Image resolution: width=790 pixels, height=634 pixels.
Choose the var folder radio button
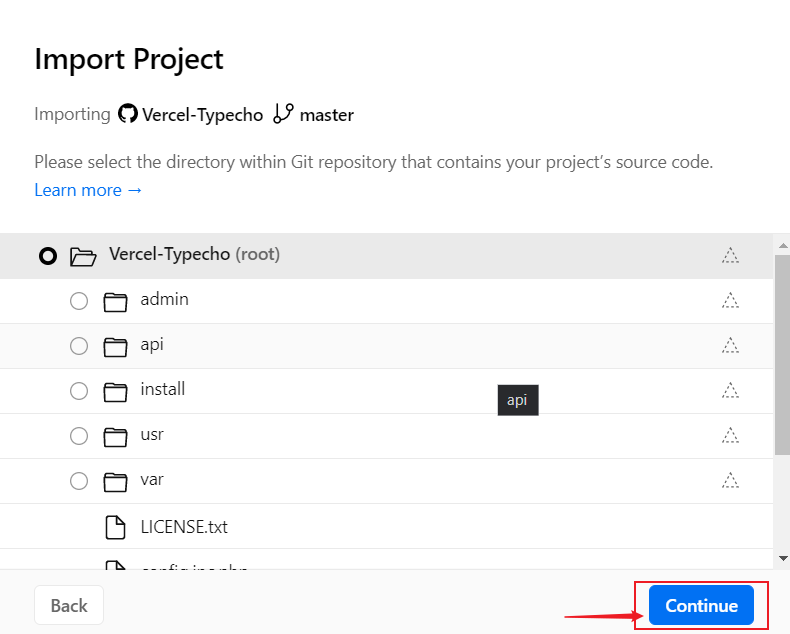pyautogui.click(x=79, y=481)
